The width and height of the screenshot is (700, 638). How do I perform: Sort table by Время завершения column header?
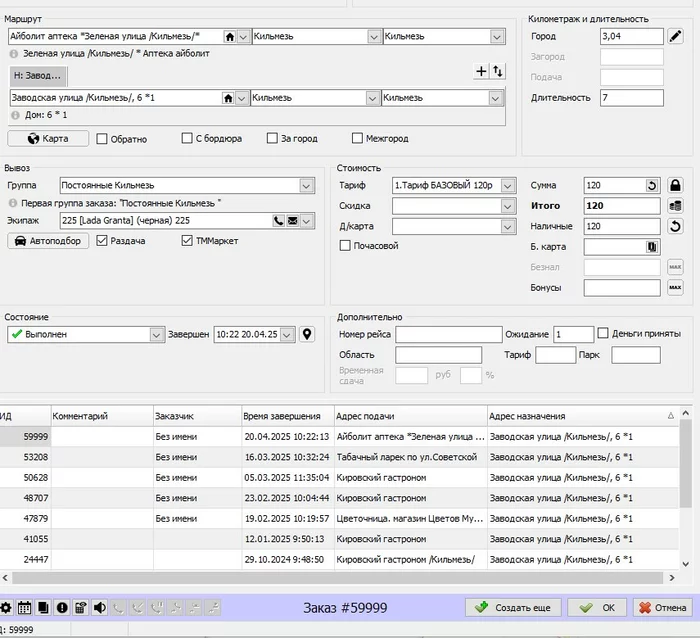282,416
